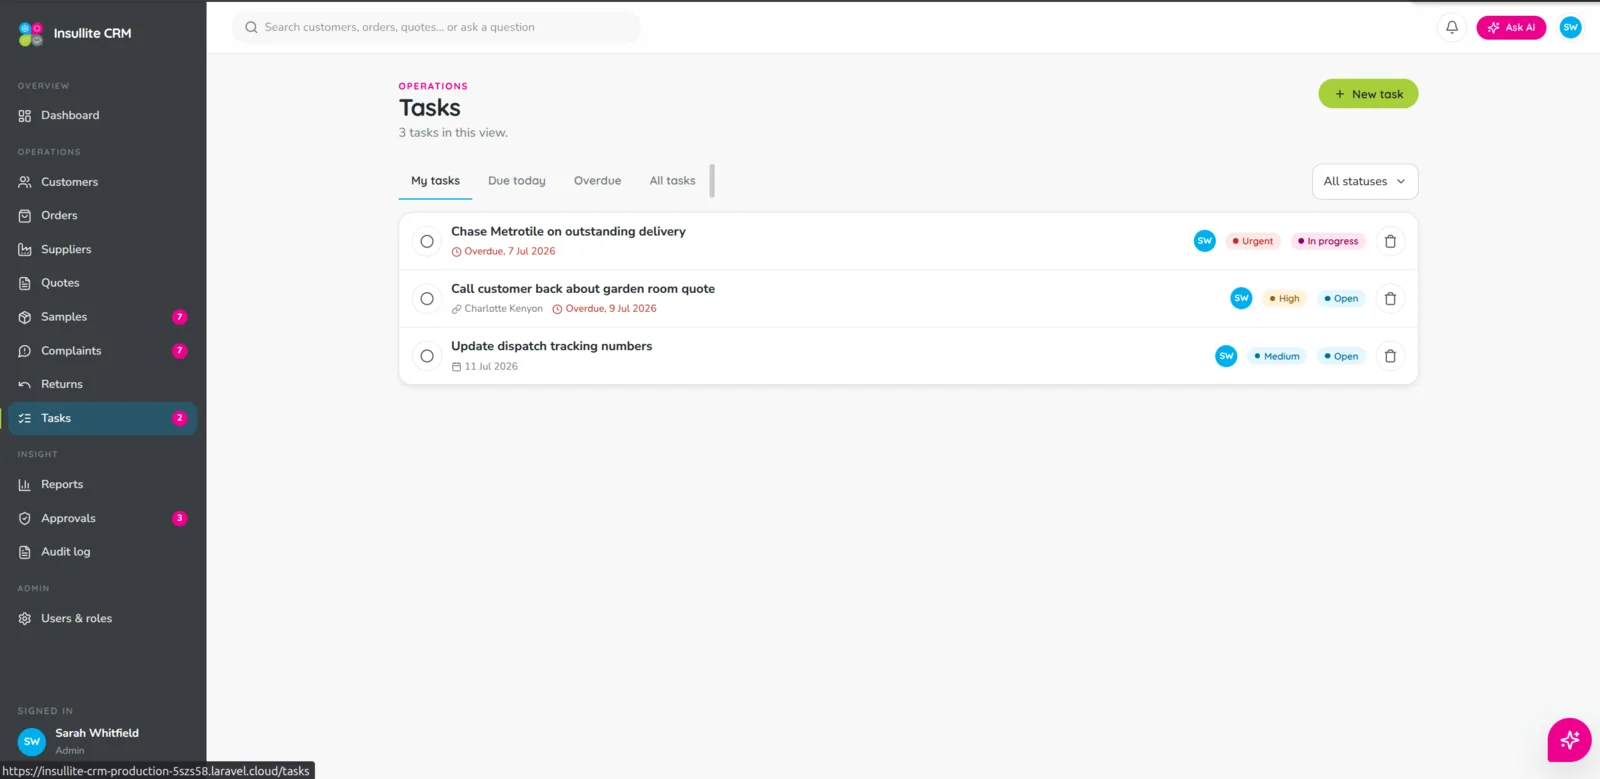Click the Suppliers factory icon in sidebar
1600x779 pixels.
(25, 250)
